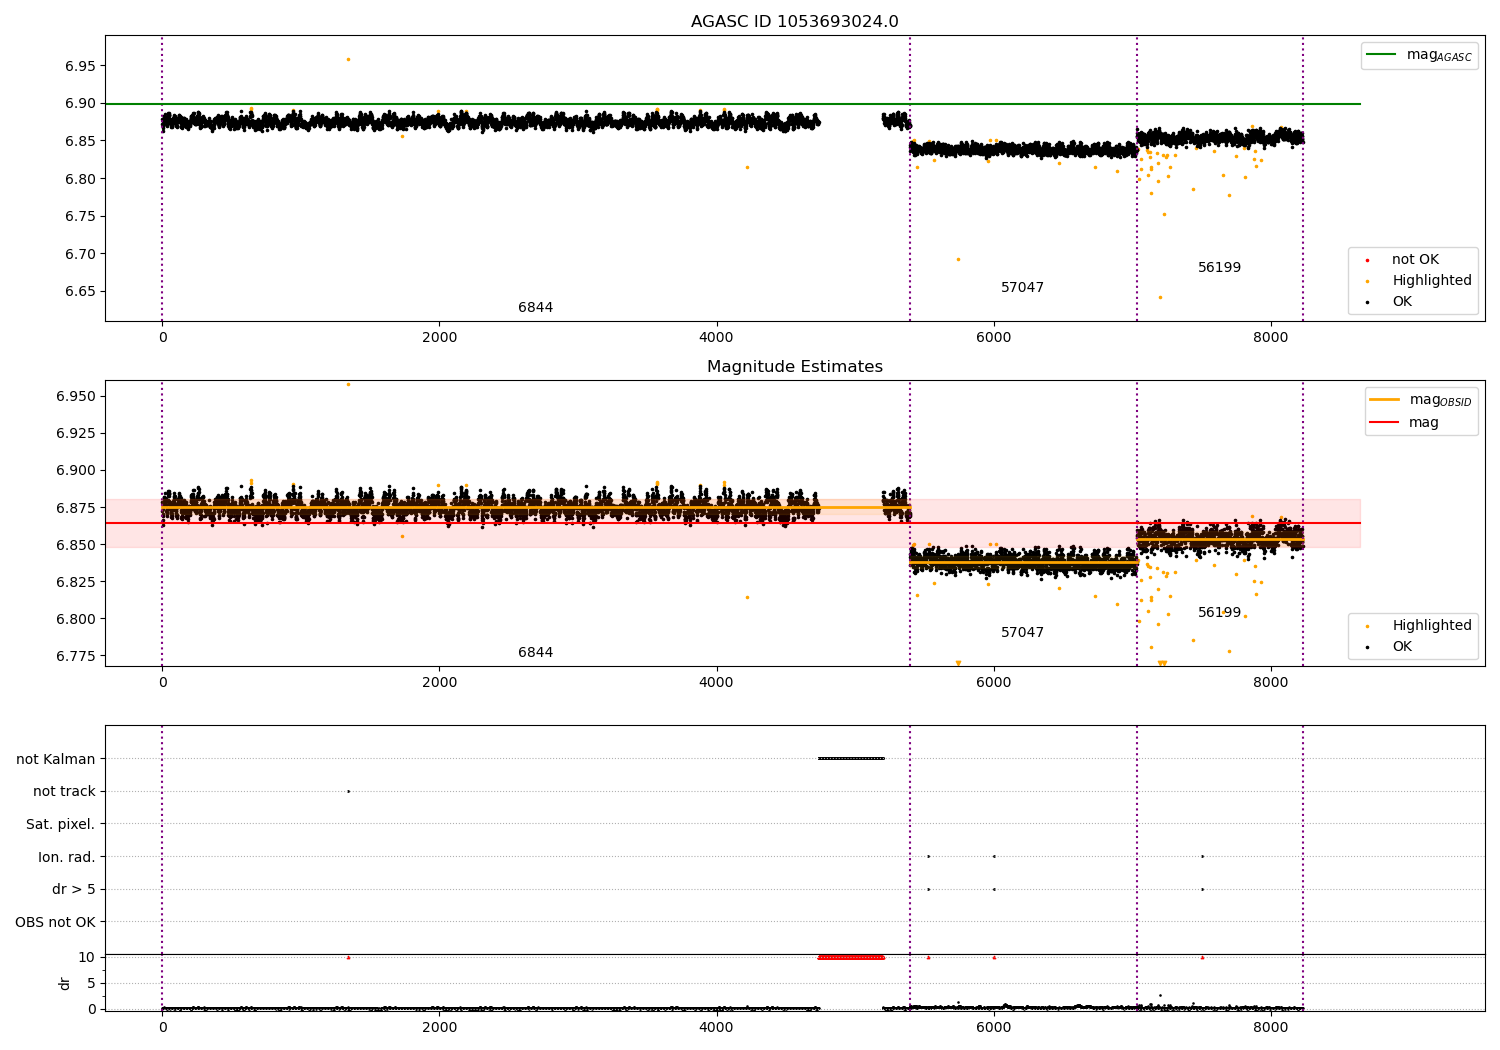Select the green mag AGASC legend entry
Screen dimensions: 1500x1050
(1419, 55)
